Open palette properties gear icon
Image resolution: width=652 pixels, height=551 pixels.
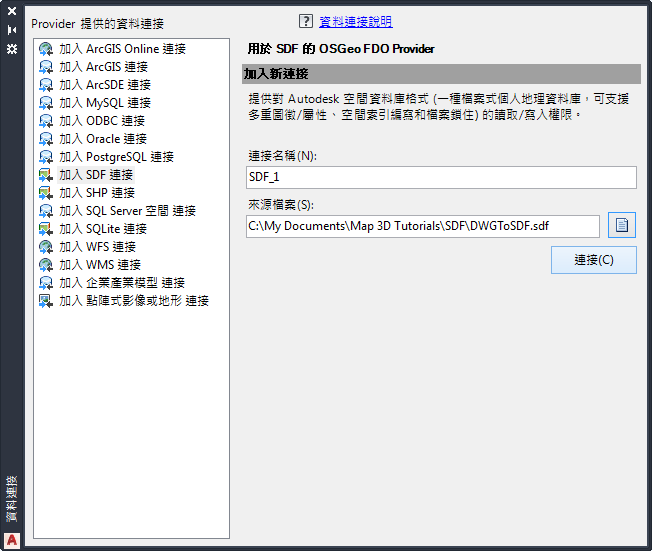point(12,49)
